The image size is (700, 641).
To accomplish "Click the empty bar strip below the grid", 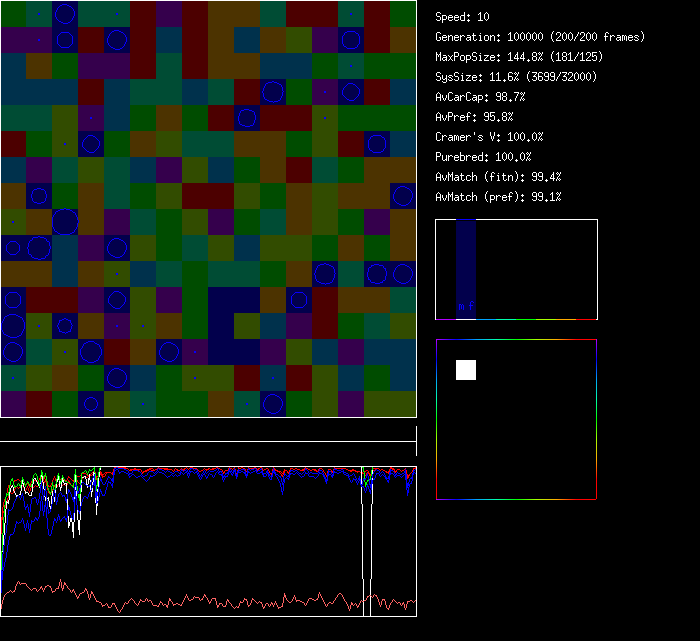I will pyautogui.click(x=208, y=431).
